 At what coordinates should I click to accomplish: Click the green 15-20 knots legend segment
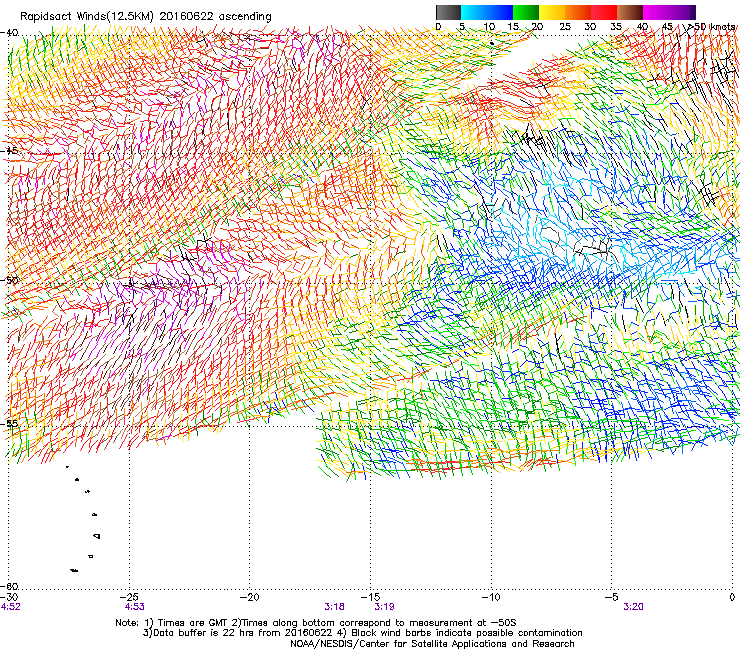click(x=526, y=12)
